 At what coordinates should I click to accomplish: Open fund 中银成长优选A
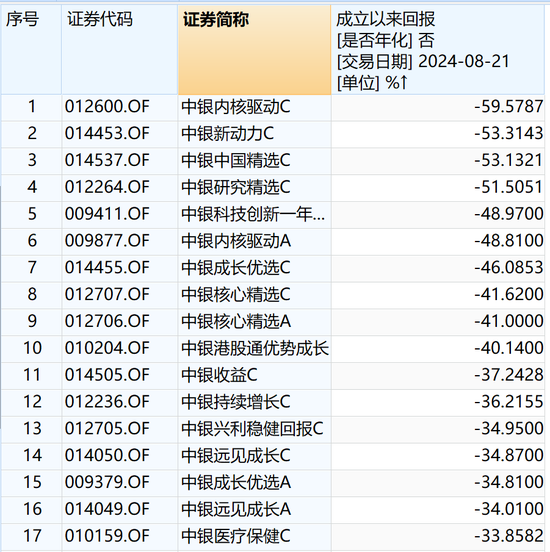(236, 482)
